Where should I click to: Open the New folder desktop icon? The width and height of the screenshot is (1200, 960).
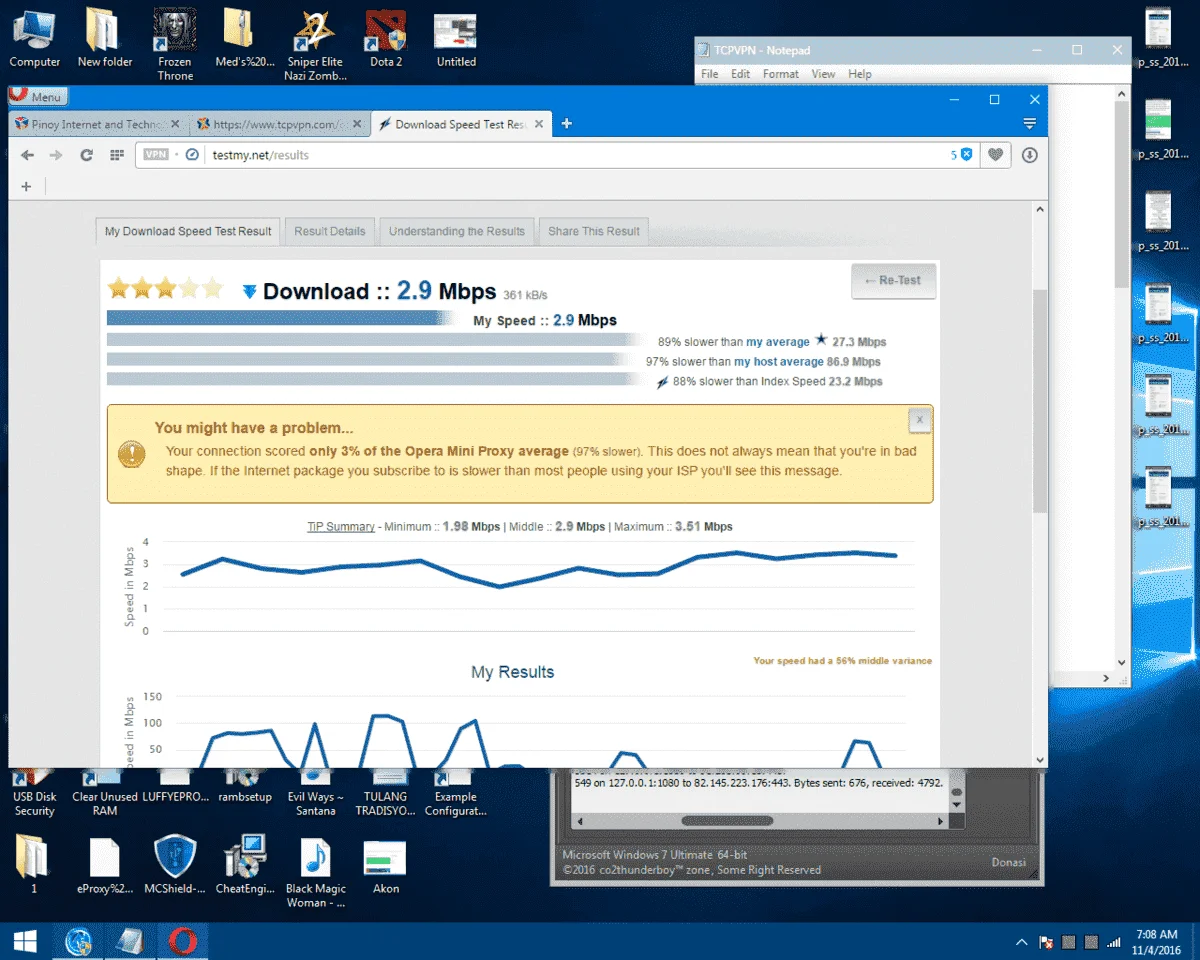(105, 38)
